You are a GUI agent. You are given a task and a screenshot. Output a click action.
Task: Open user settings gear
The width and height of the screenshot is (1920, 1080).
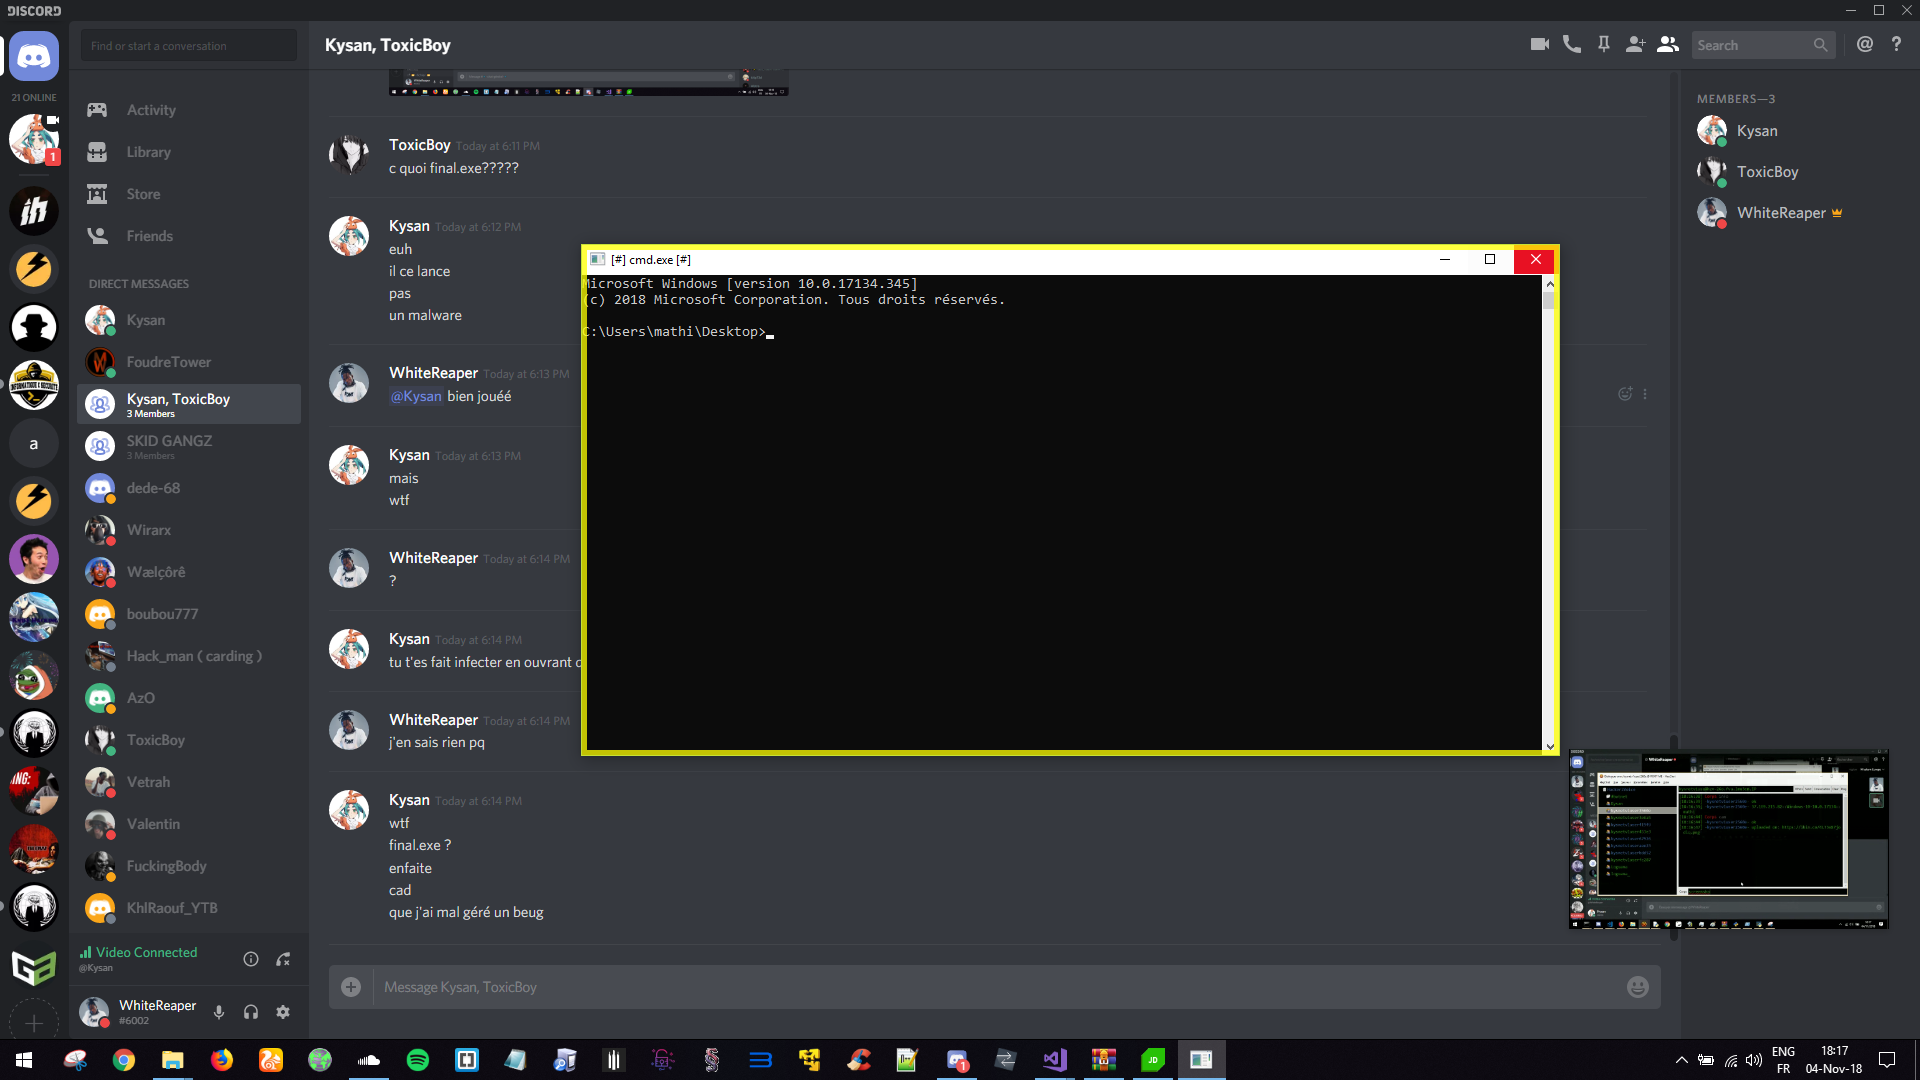pos(283,1012)
